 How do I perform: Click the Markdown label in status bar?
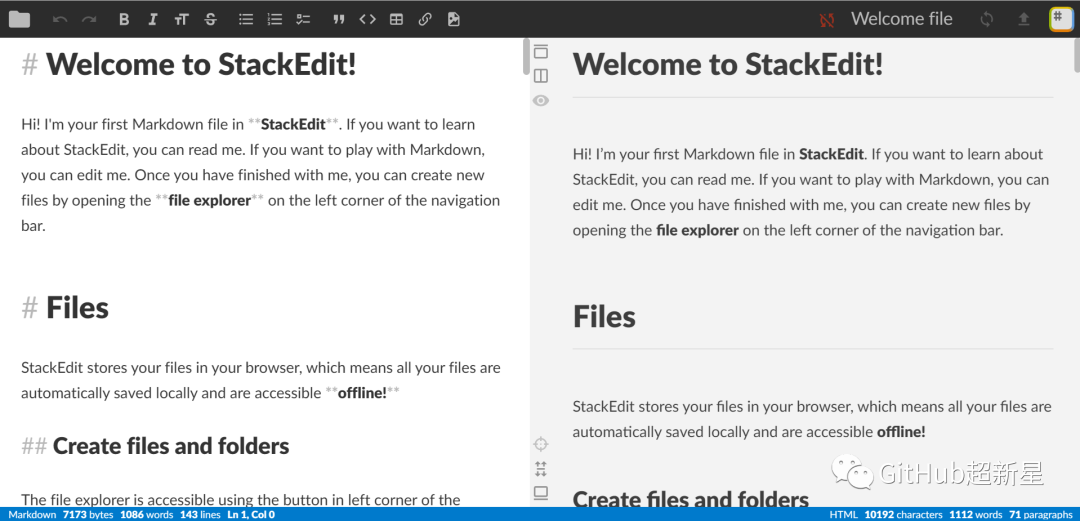(32, 515)
